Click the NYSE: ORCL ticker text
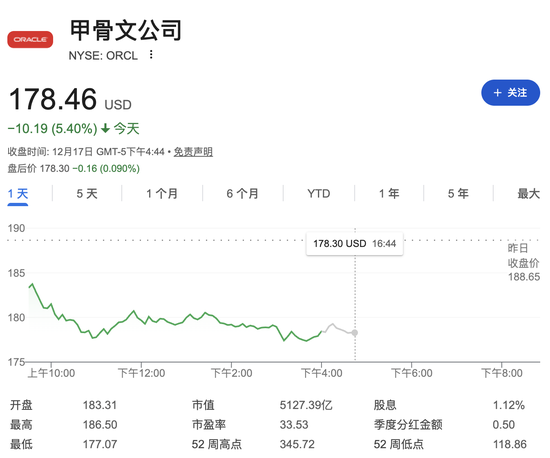This screenshot has width=550, height=458. click(x=103, y=56)
